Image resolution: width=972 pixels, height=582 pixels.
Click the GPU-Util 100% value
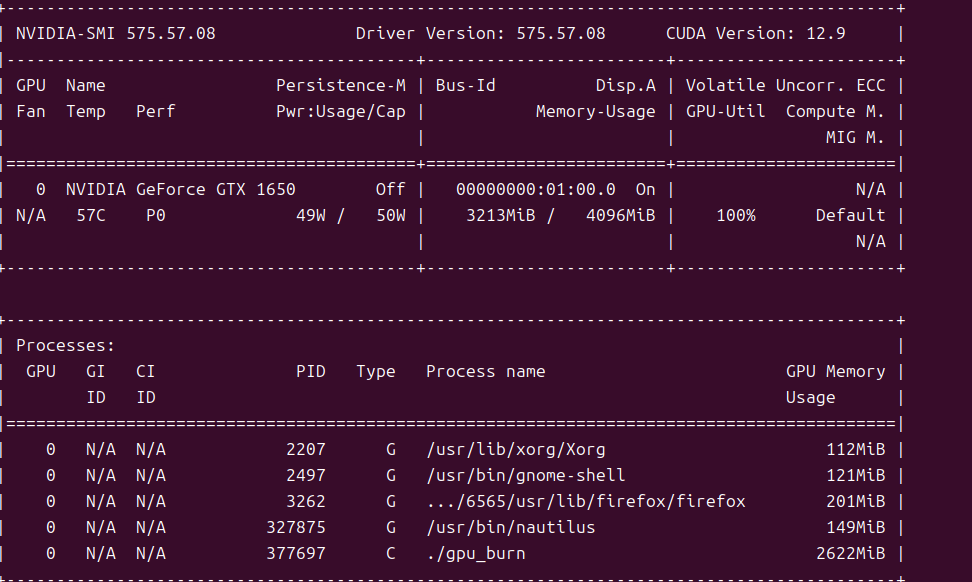tap(735, 215)
